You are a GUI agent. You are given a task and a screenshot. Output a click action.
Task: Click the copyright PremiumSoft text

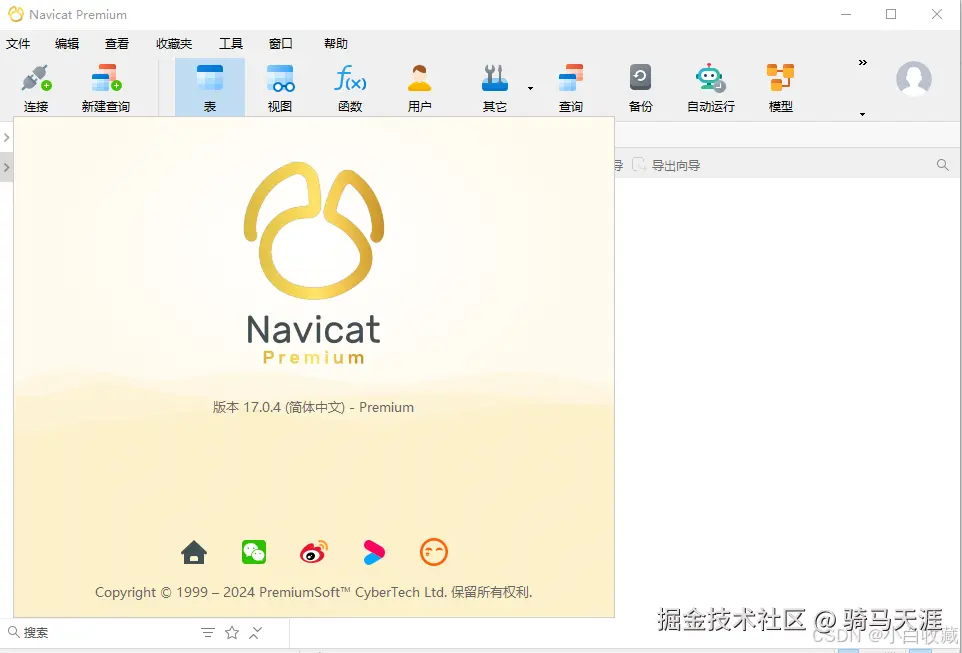[314, 592]
